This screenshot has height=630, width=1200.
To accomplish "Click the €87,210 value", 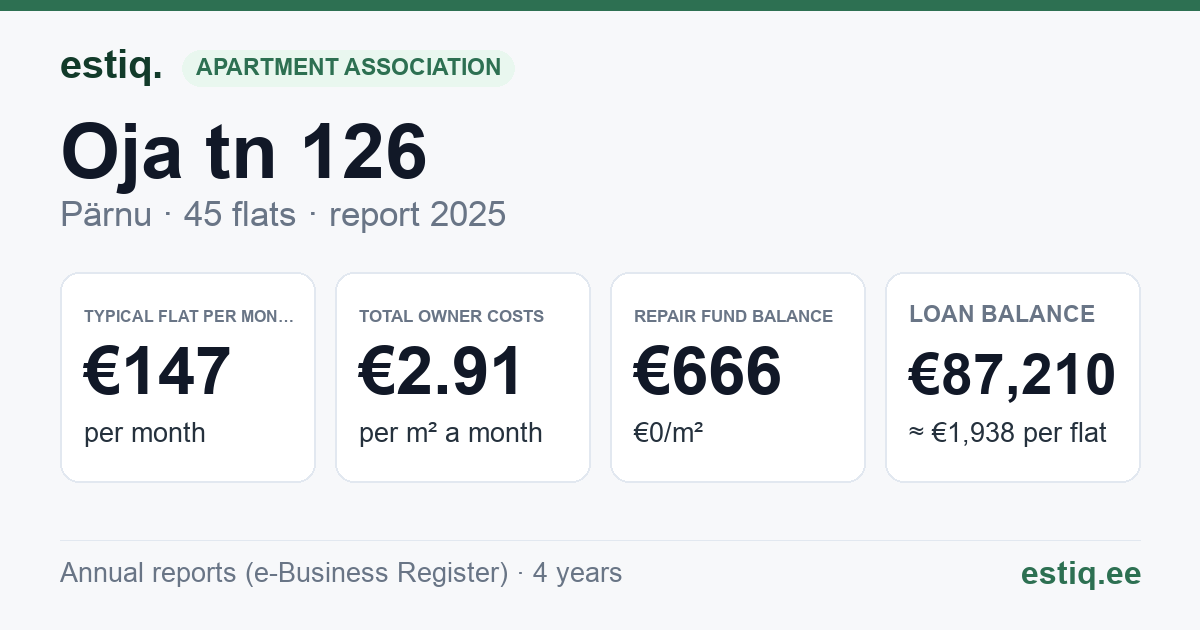I will (1012, 375).
